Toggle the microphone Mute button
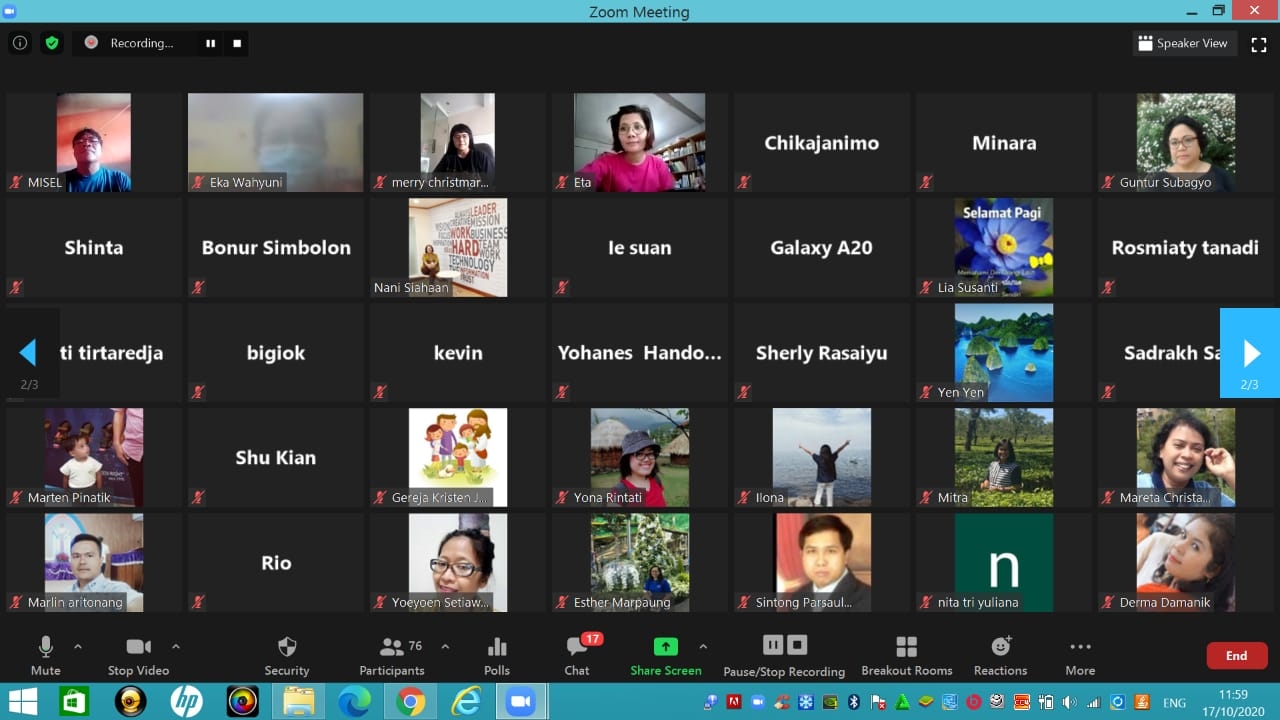1280x720 pixels. tap(45, 655)
